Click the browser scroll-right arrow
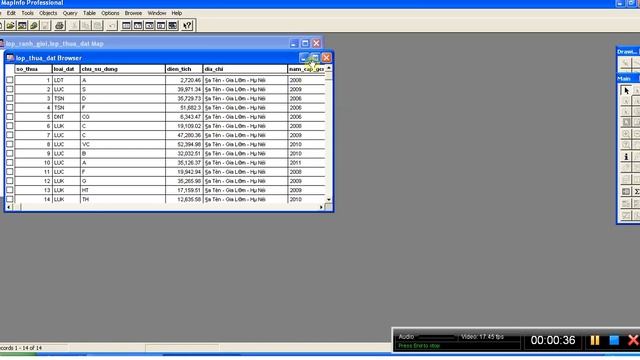Image resolution: width=640 pixels, height=360 pixels. 321,207
